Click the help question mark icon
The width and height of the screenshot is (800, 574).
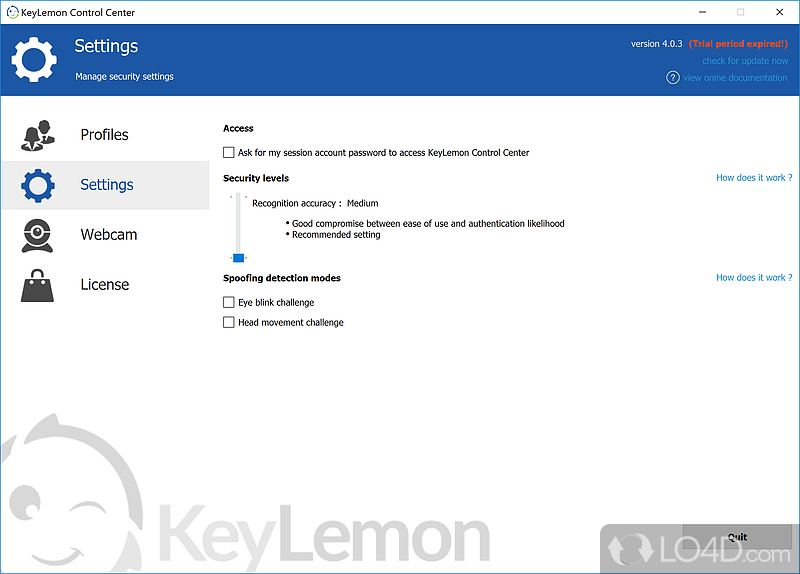[x=673, y=78]
